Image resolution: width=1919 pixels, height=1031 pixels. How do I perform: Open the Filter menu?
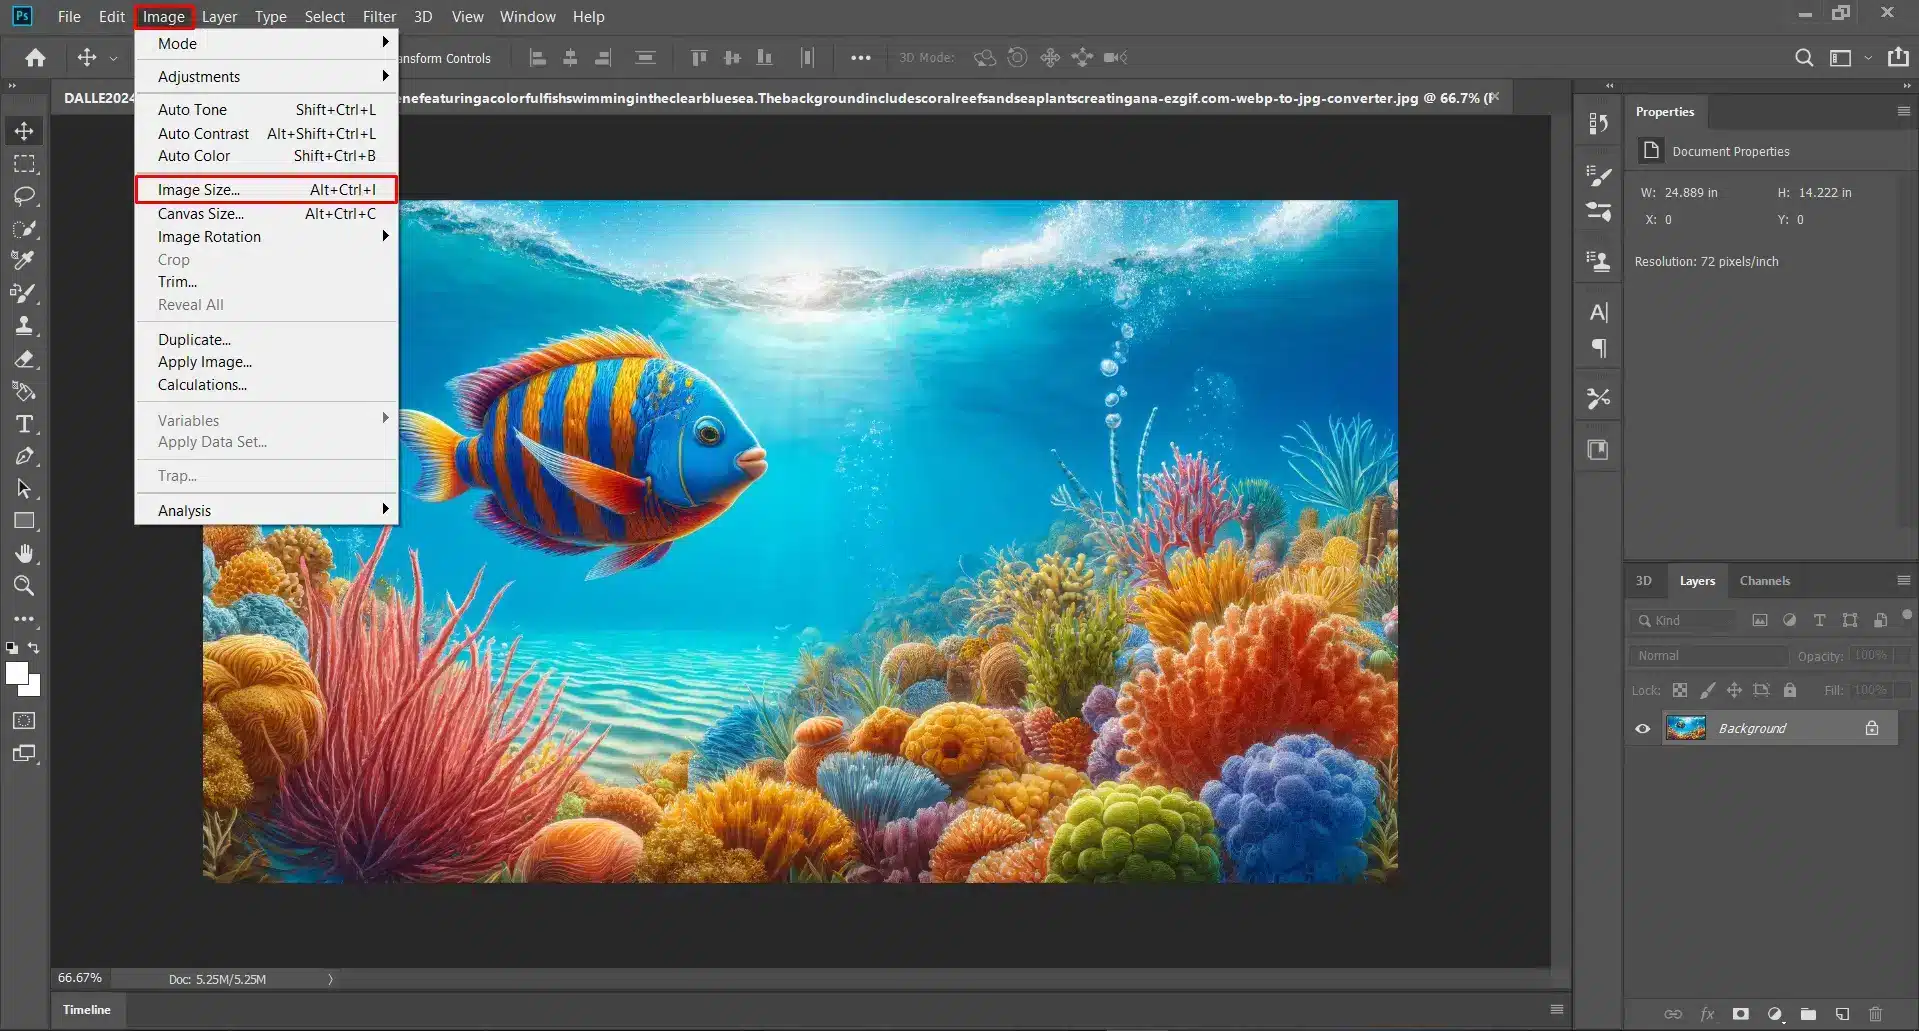click(x=379, y=17)
